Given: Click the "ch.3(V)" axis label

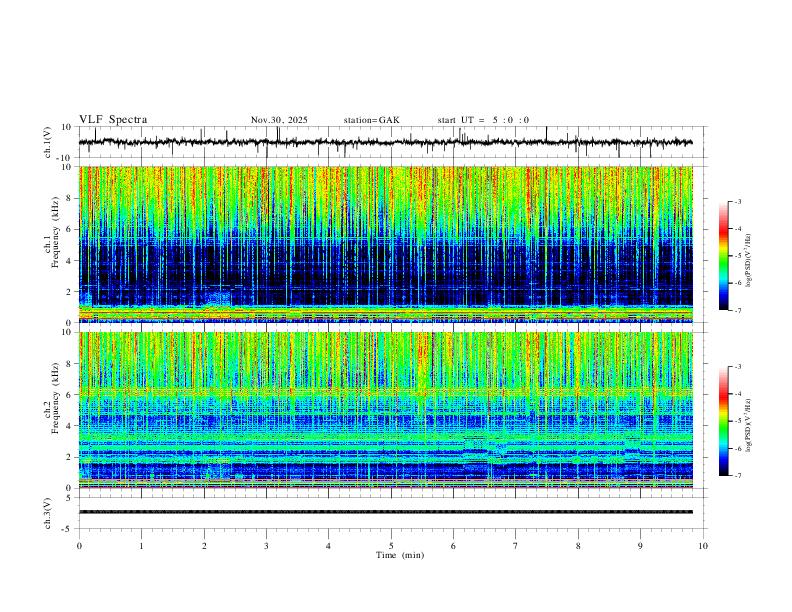Looking at the screenshot, I should tap(48, 513).
